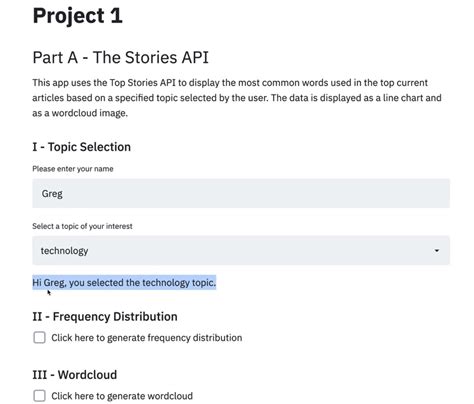Click the Project 1 title heading
Image resolution: width=474 pixels, height=404 pixels.
click(x=78, y=16)
